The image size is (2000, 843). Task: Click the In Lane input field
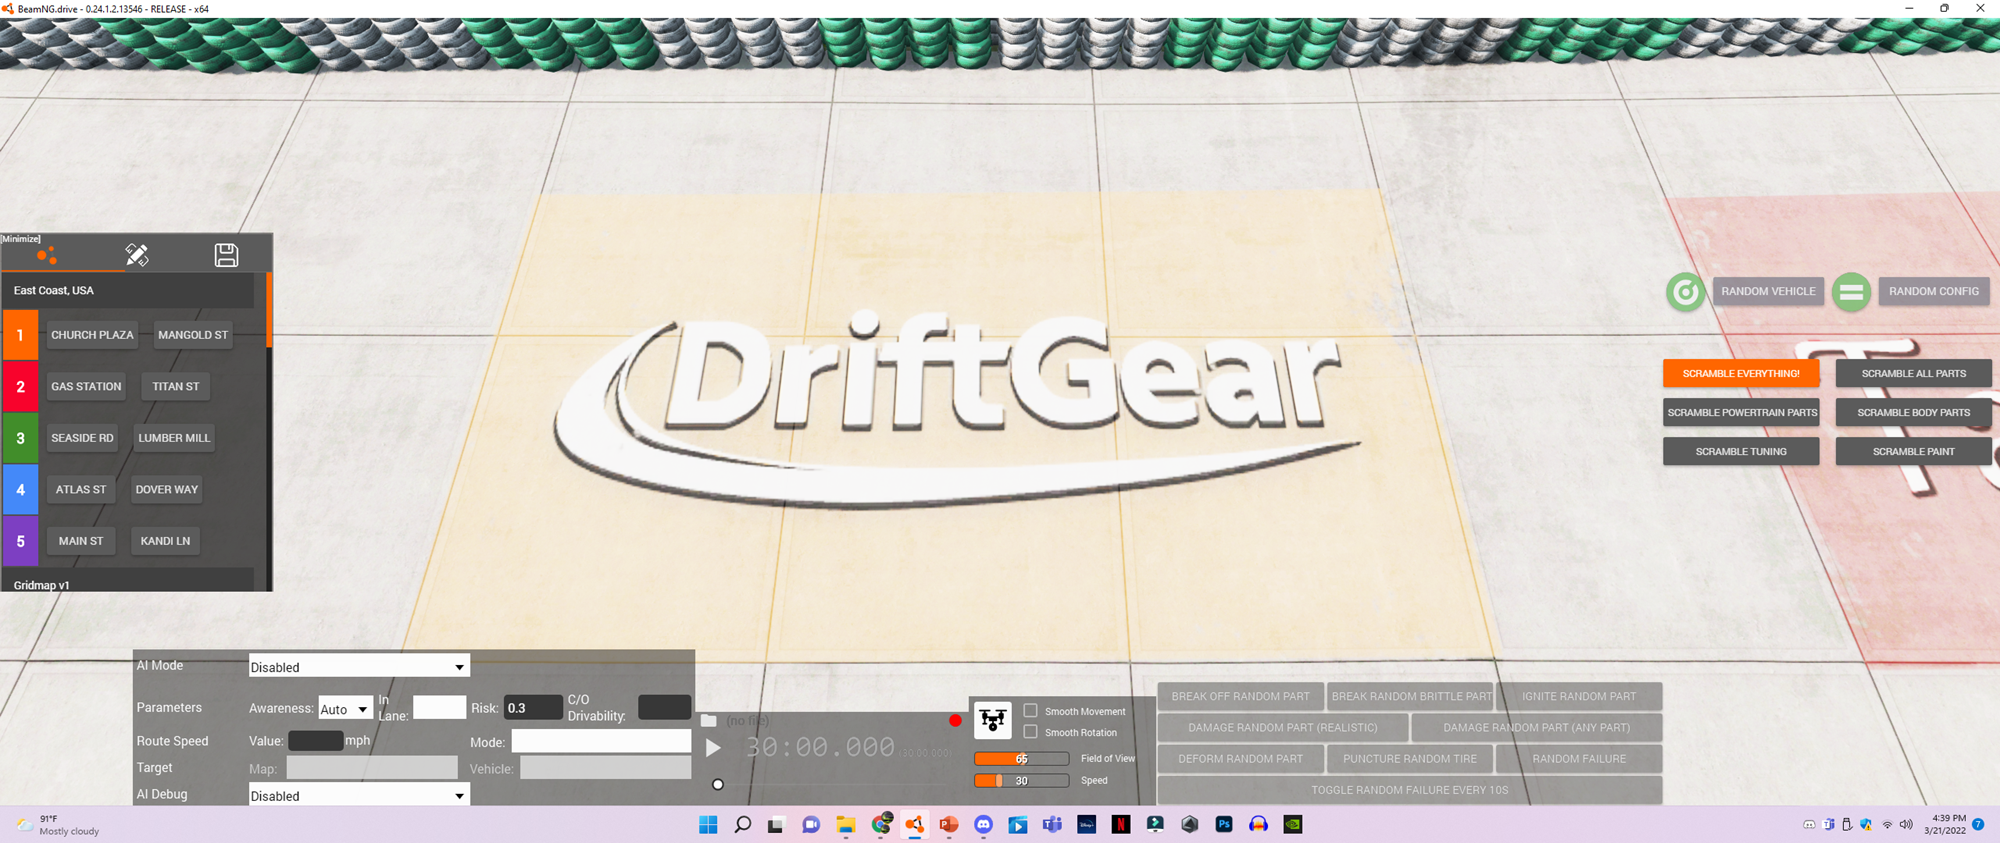(439, 707)
